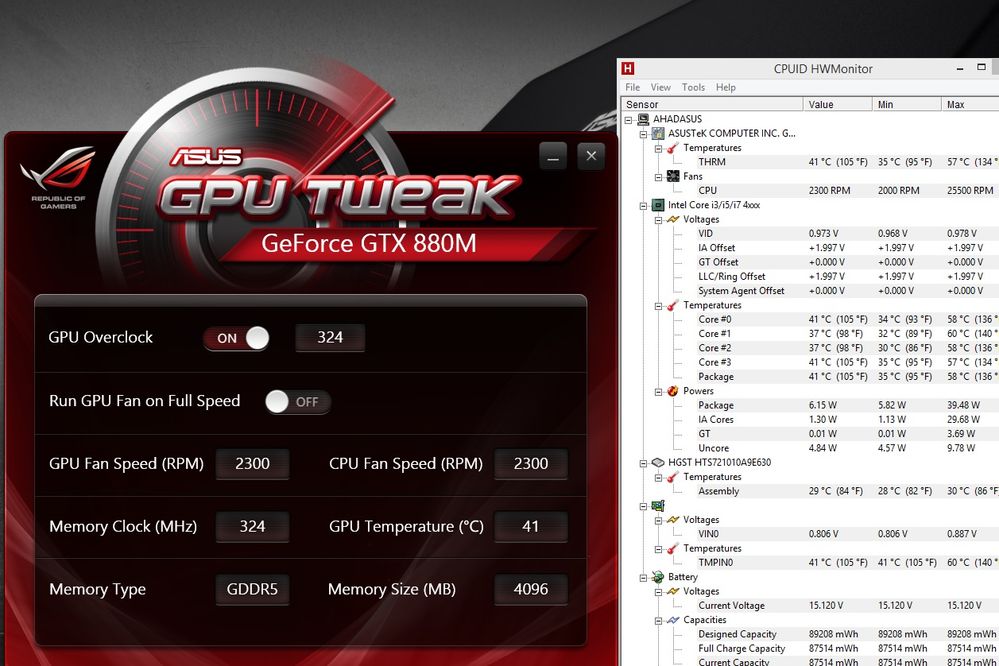Click the Memory Clock (MHz) value box
The height and width of the screenshot is (666, 999).
[x=252, y=526]
